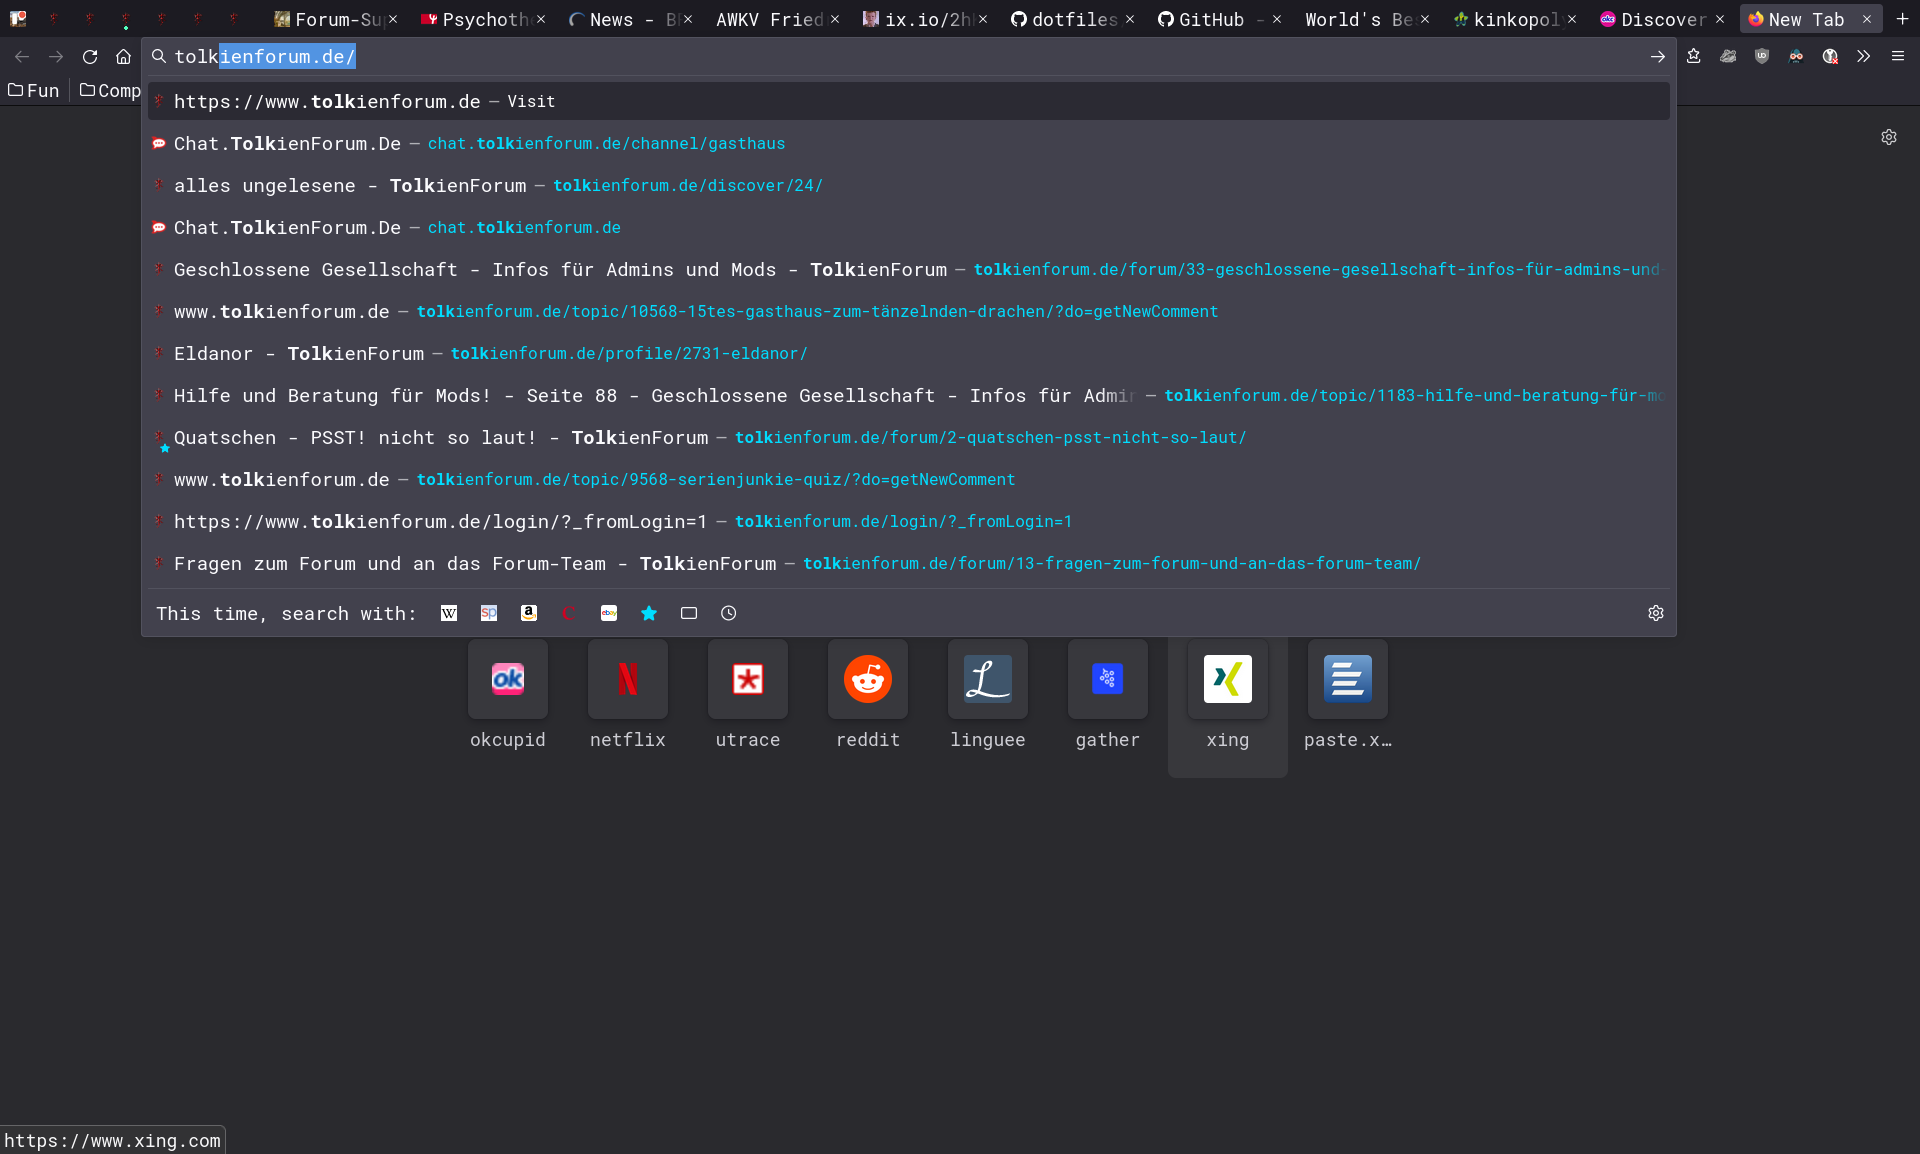Open the Comp bookmarks folder
The width and height of the screenshot is (1920, 1154).
(110, 90)
